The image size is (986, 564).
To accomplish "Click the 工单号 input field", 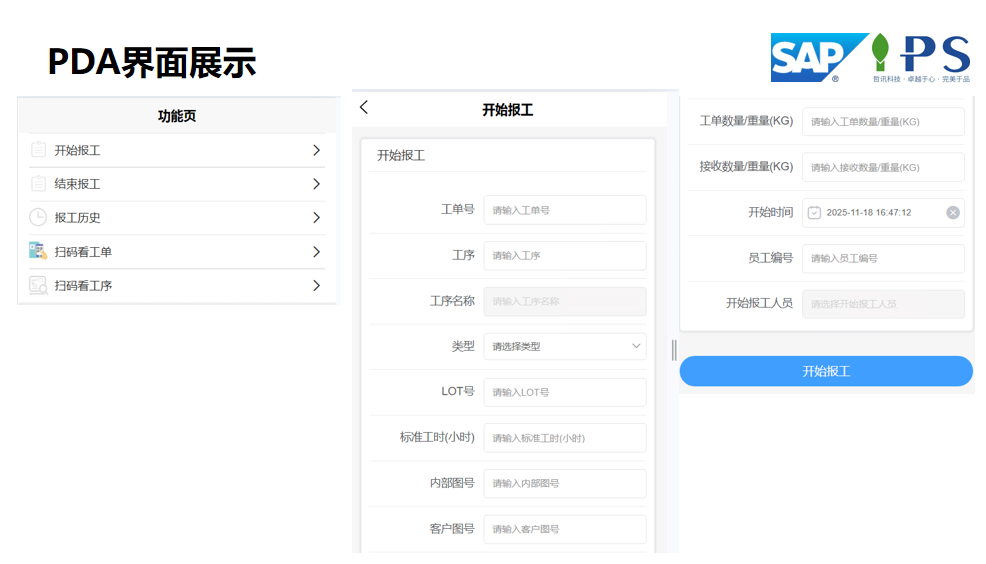I will [x=565, y=210].
